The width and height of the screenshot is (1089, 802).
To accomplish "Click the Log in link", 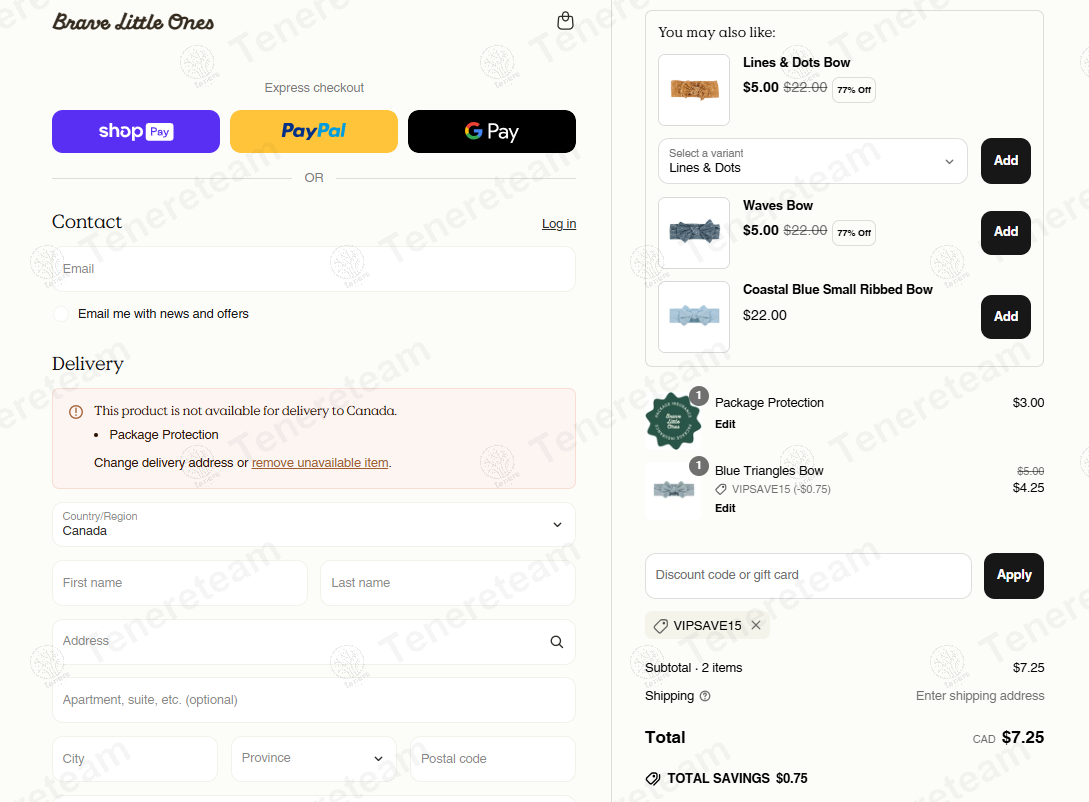I will [559, 224].
